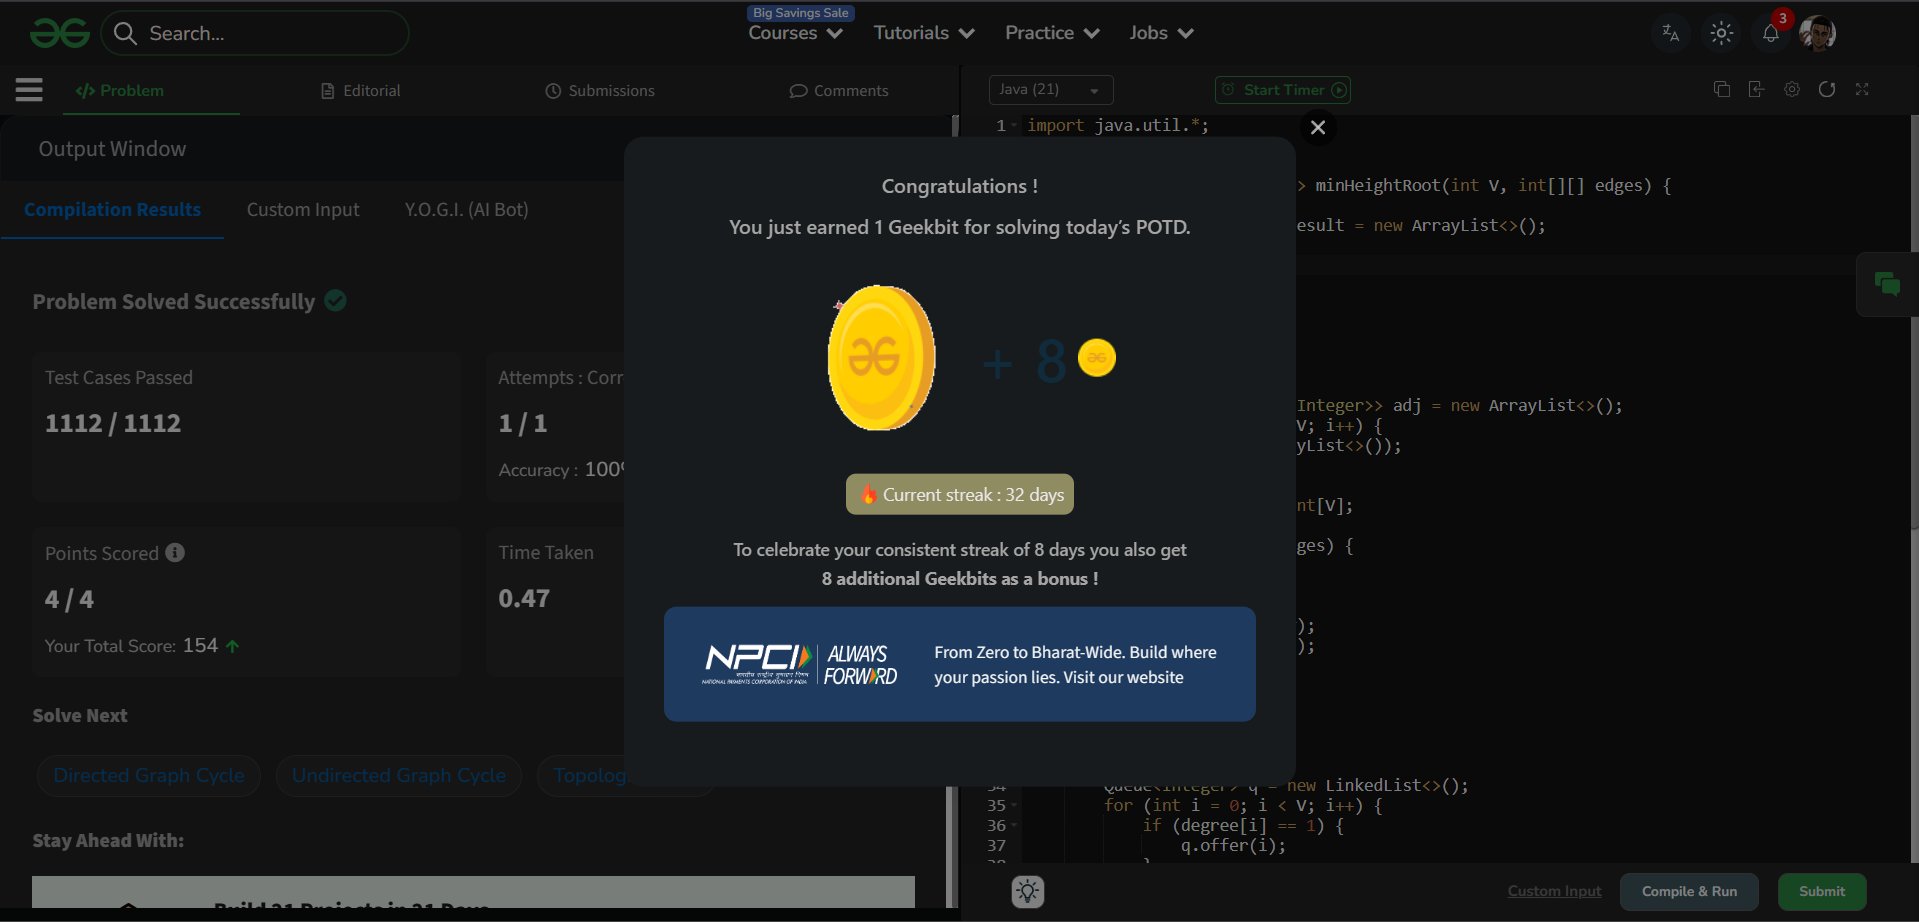Open the GeeksforGeeks logo home link
The image size is (1919, 922).
tap(60, 33)
